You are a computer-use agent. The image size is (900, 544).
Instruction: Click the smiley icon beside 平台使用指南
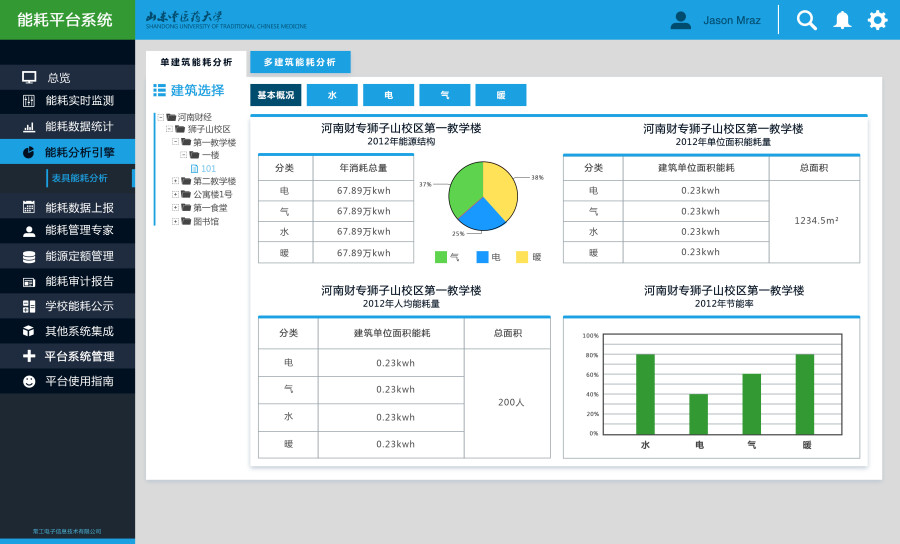(x=29, y=381)
